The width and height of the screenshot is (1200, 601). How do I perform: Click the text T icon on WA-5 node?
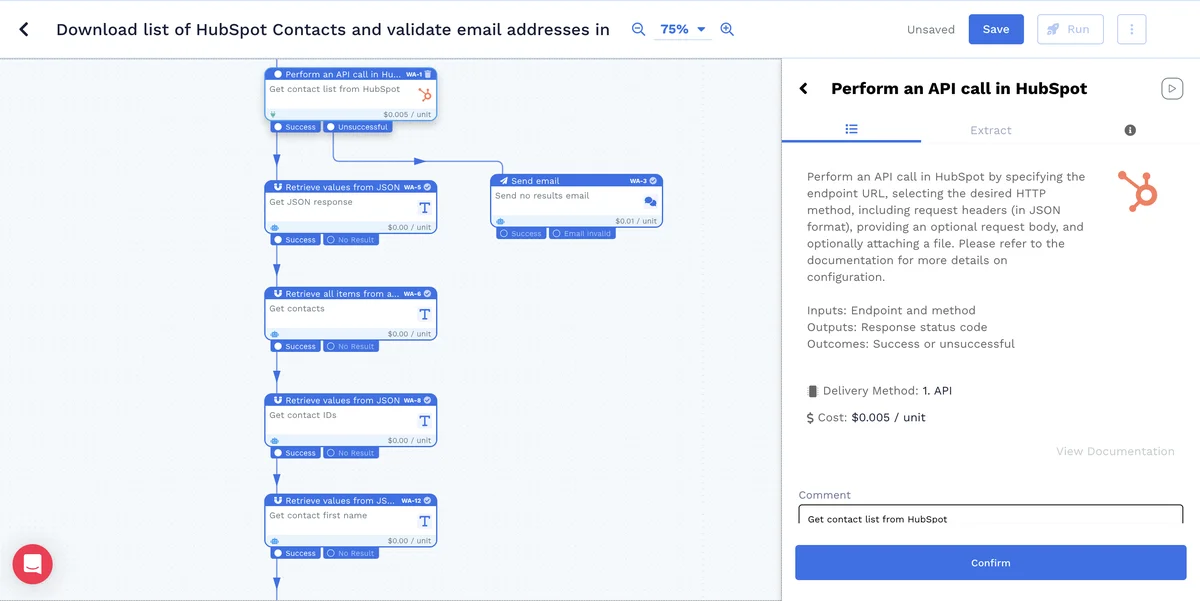(x=425, y=208)
